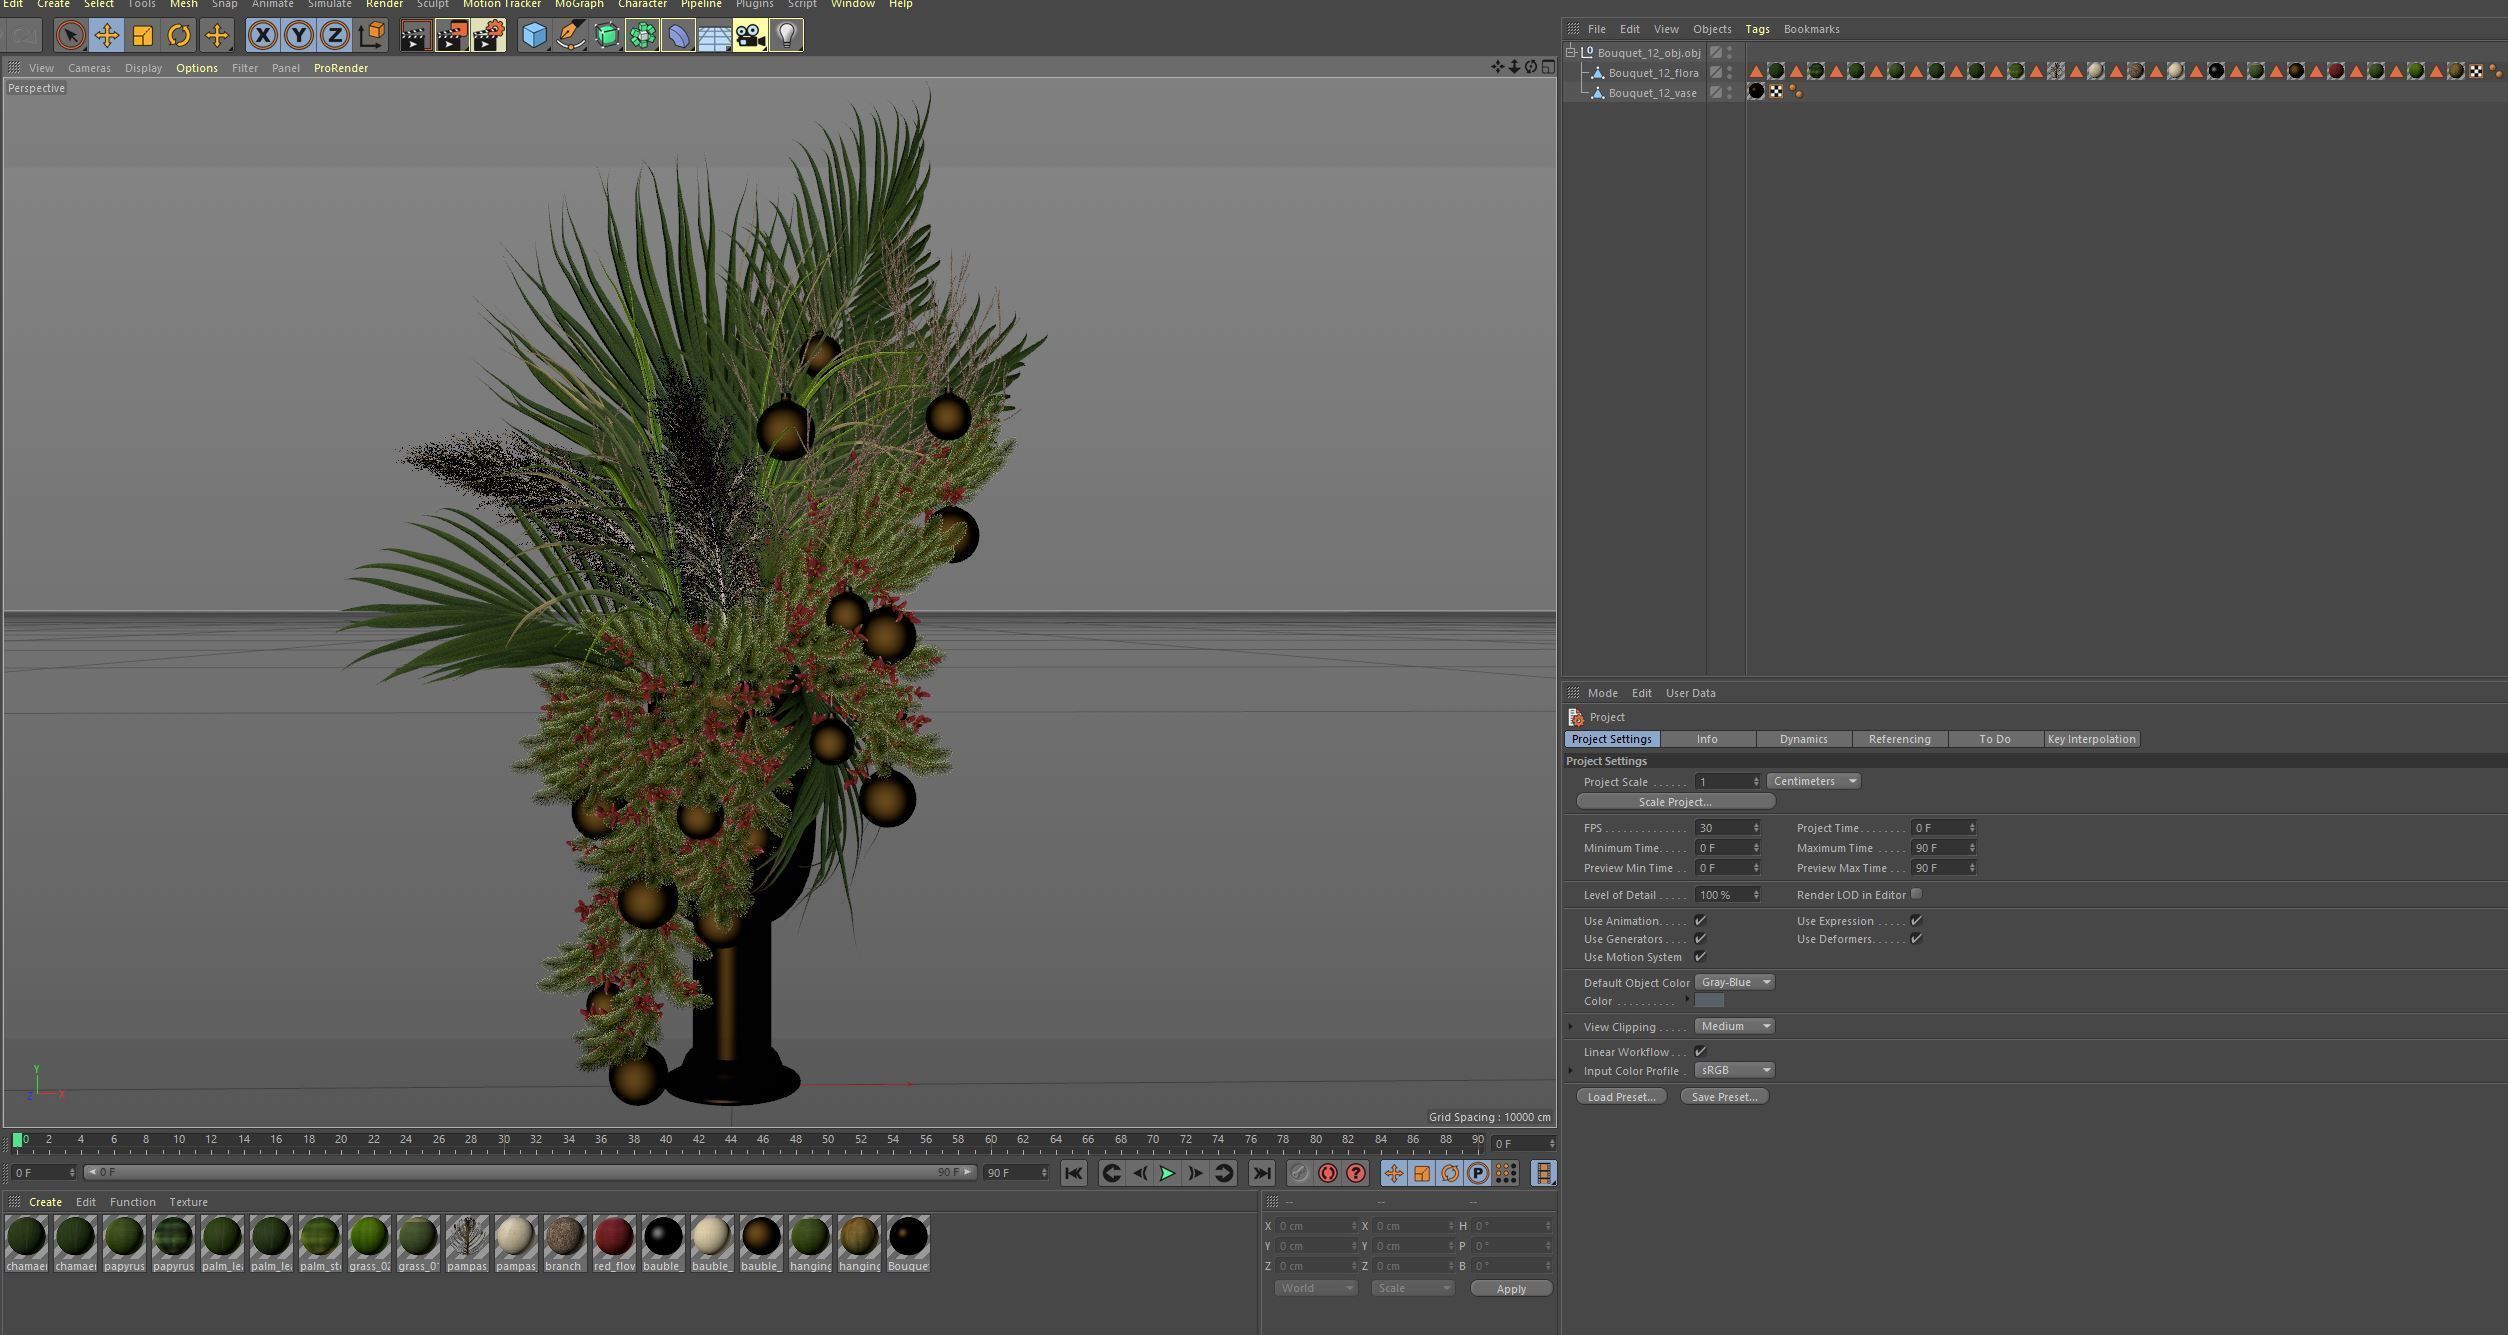The image size is (2508, 1335).
Task: Toggle the Y axis lock
Action: (298, 36)
